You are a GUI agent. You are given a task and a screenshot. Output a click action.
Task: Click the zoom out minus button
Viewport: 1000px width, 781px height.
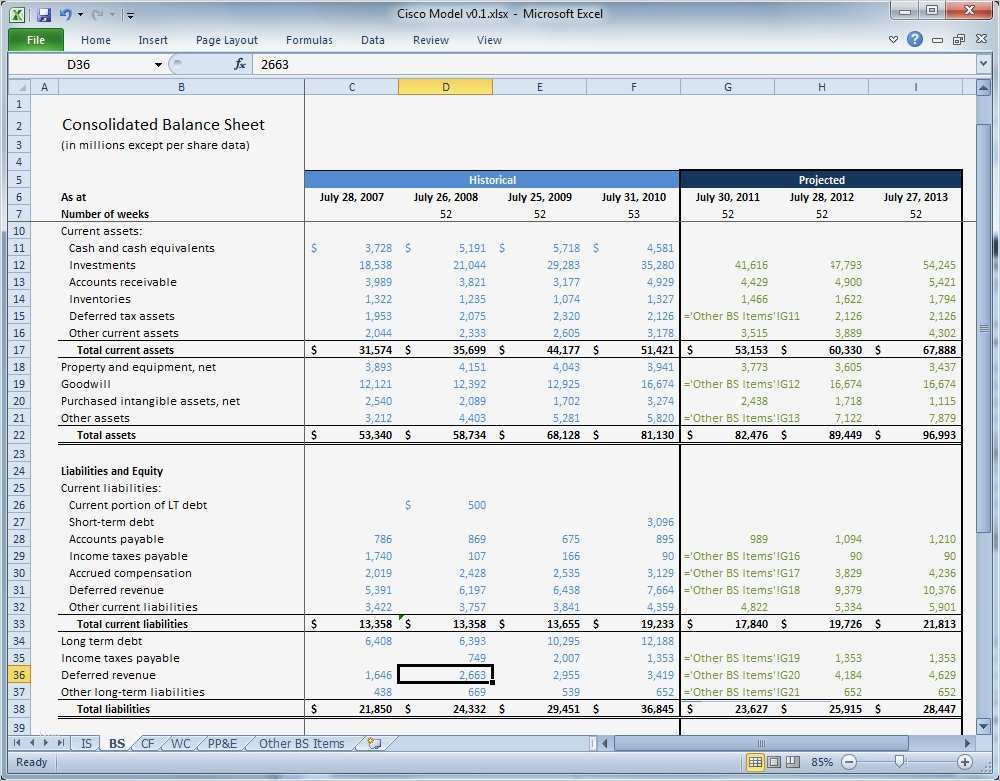pyautogui.click(x=849, y=762)
